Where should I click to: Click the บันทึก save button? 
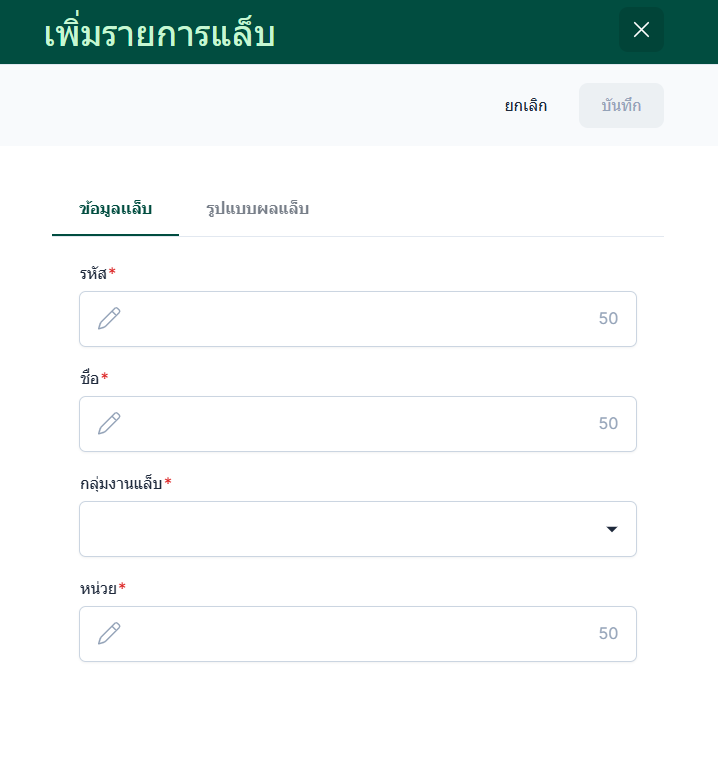621,106
